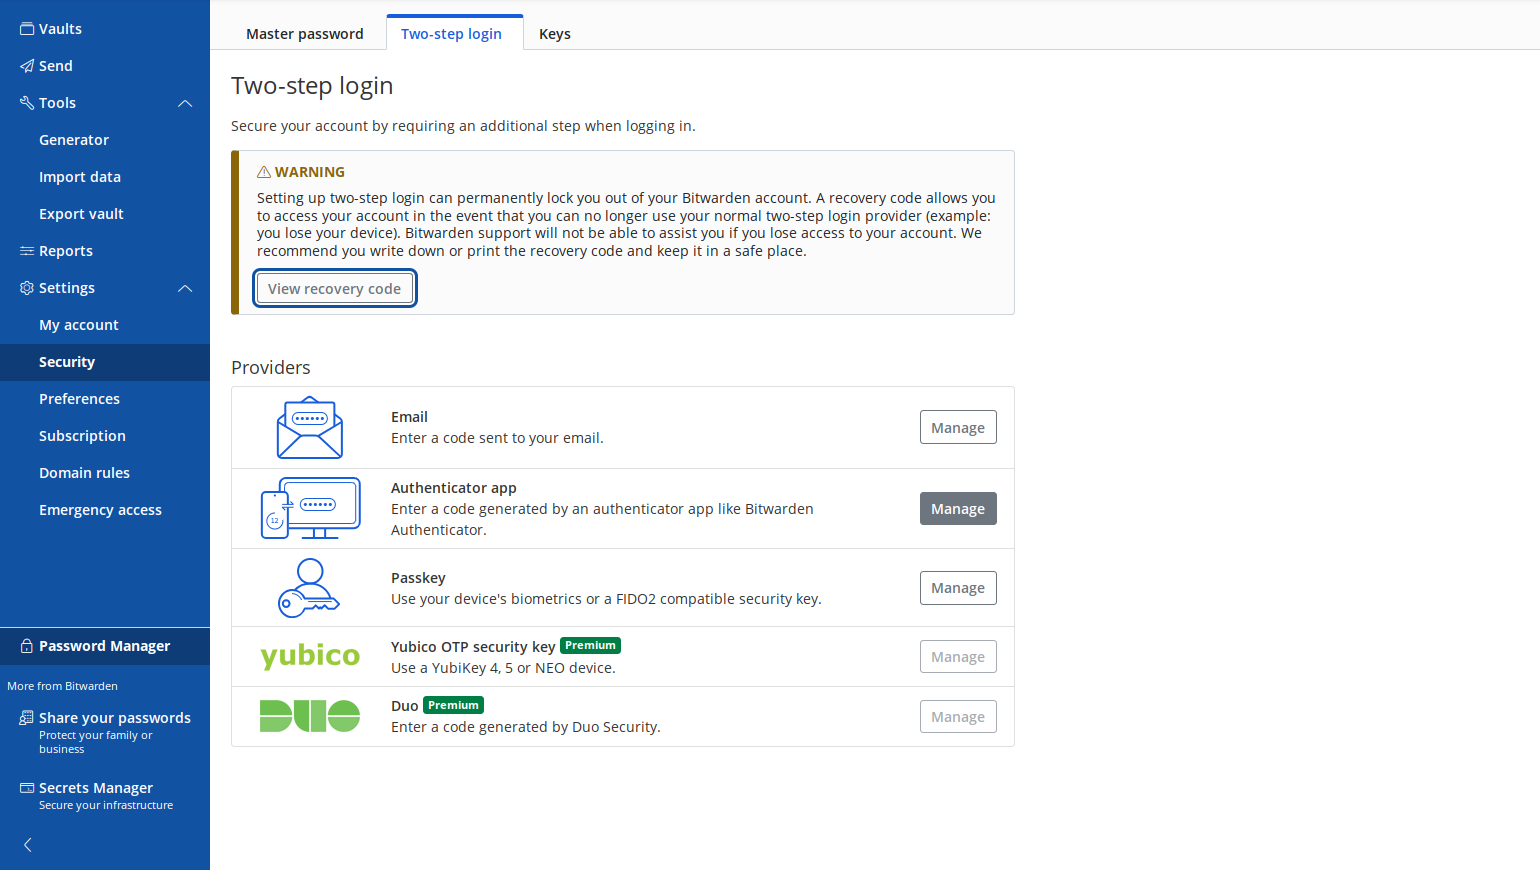Click Manage for Duo provider
1540x870 pixels.
(958, 717)
